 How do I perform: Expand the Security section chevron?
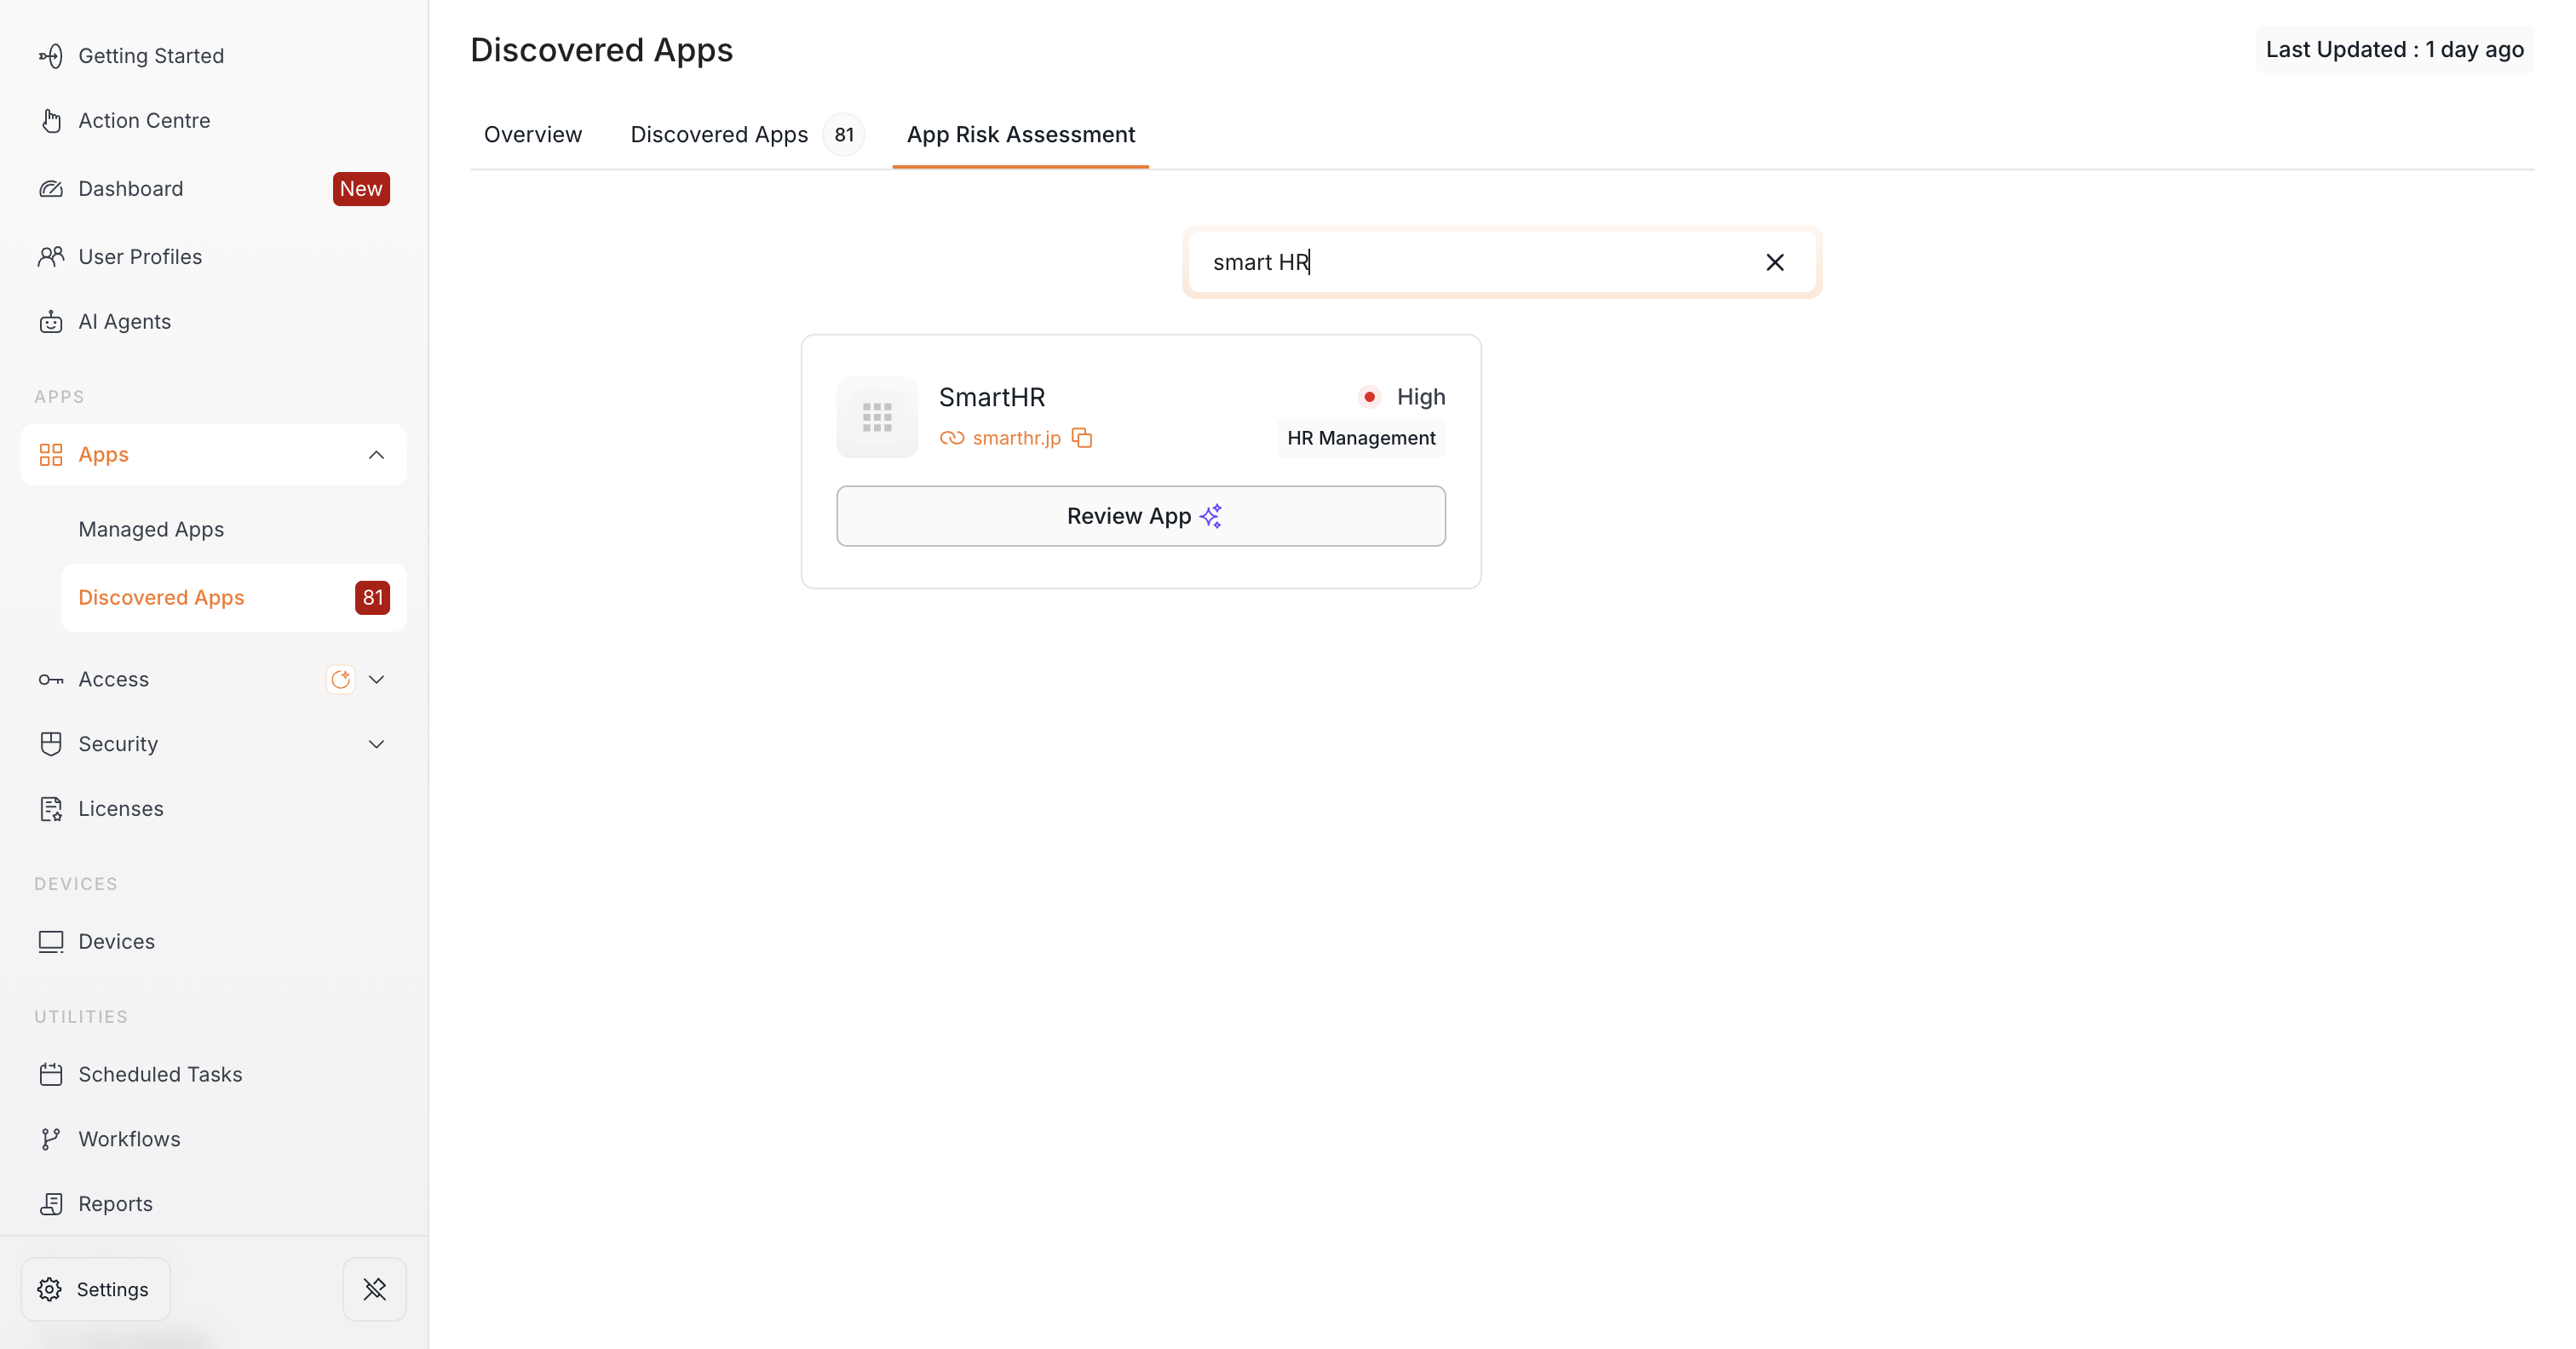pyautogui.click(x=376, y=745)
